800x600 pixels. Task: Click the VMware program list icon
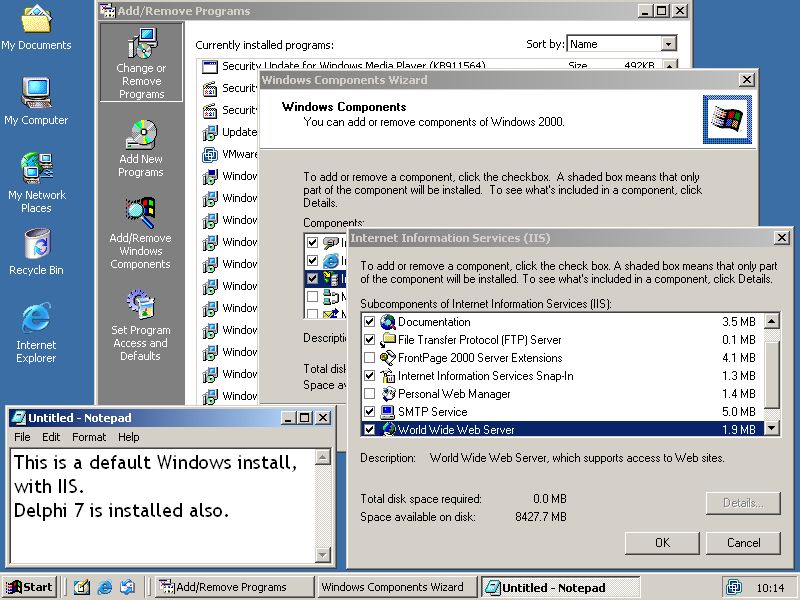pyautogui.click(x=210, y=154)
